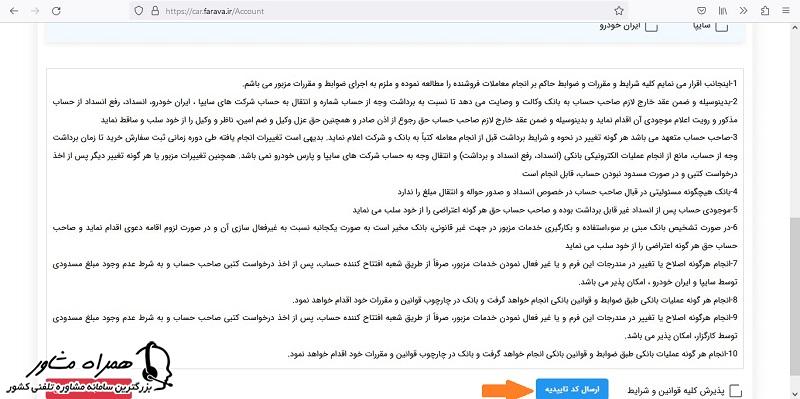Go forward to the next page
This screenshot has width=800, height=399.
[x=35, y=11]
